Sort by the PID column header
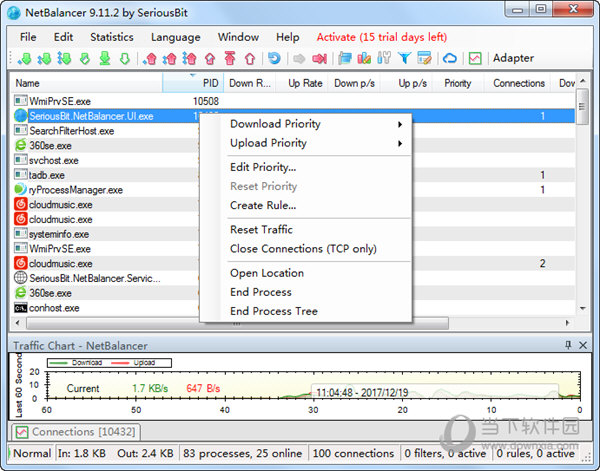This screenshot has height=471, width=600. (193, 83)
